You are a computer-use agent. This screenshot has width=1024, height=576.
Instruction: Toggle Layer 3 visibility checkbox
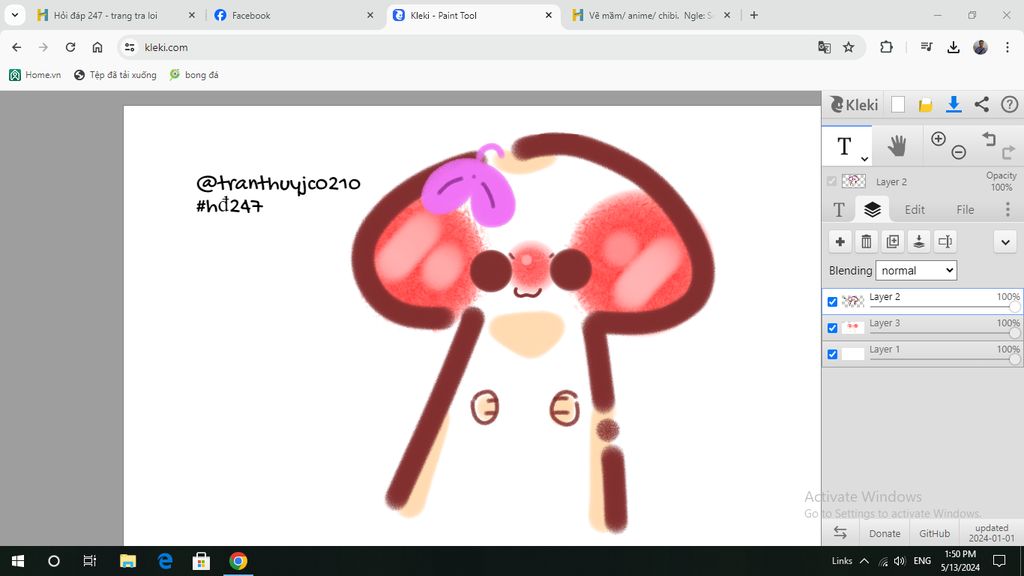(x=832, y=328)
